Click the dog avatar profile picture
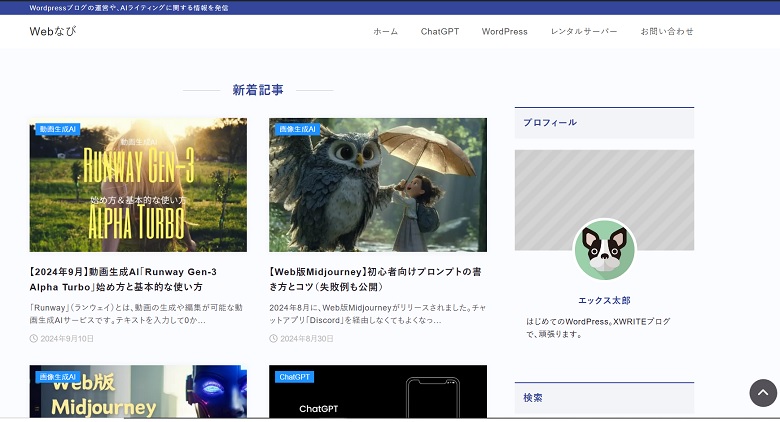Screen dimensions: 780x422 click(604, 250)
